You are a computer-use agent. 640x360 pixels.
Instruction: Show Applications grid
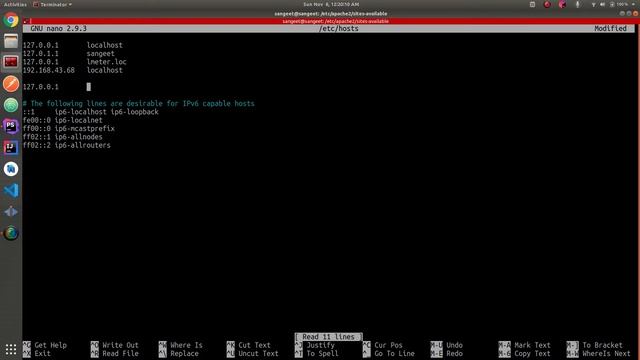tap(11, 349)
